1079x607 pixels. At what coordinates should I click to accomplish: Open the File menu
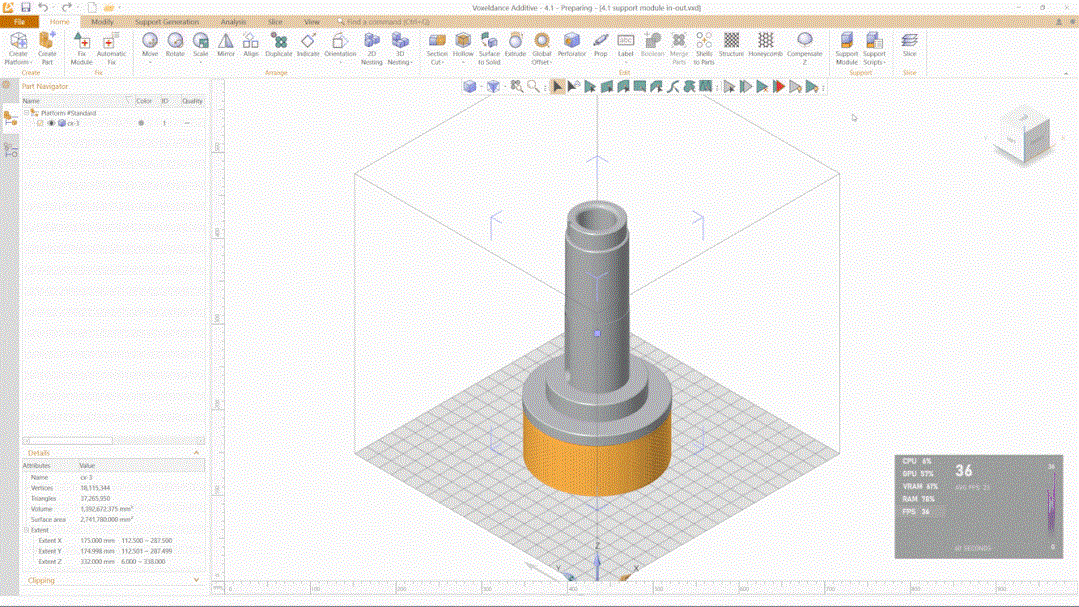[x=19, y=22]
